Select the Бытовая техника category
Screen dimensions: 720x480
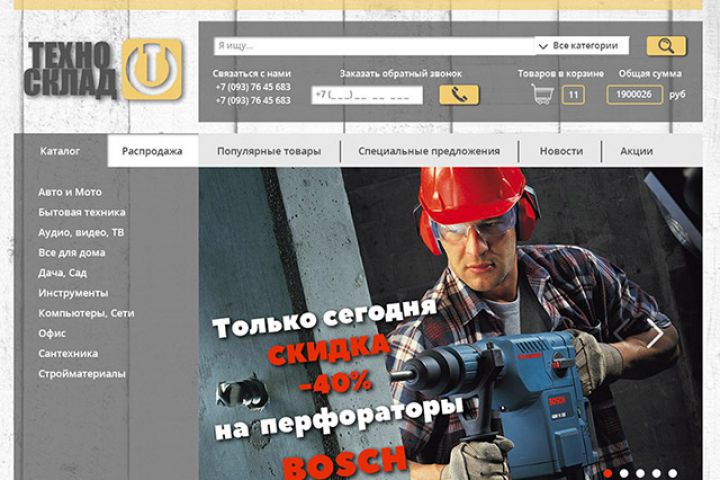pyautogui.click(x=82, y=212)
